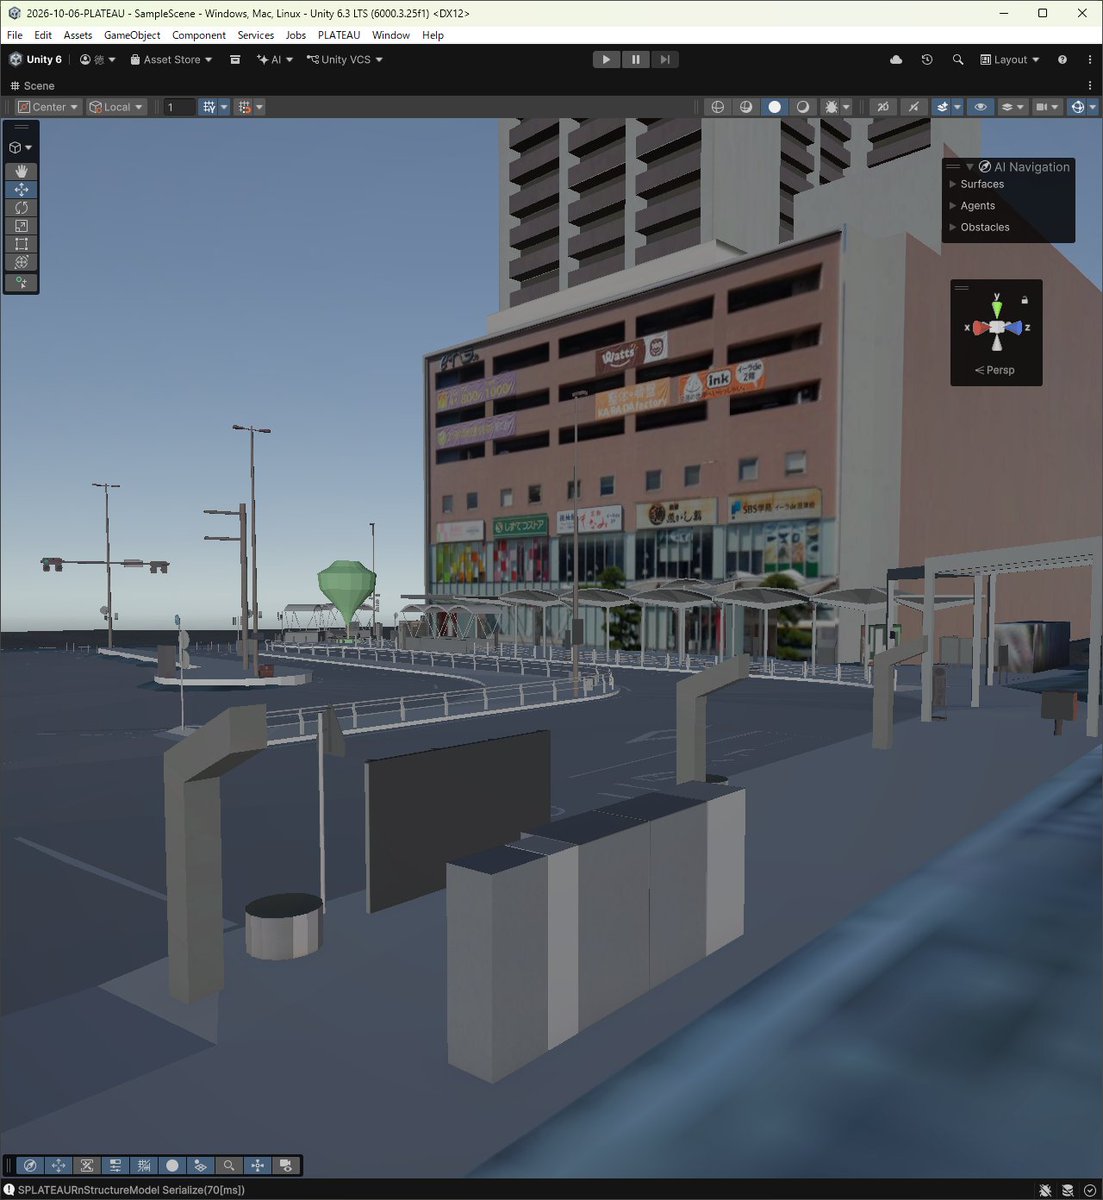The width and height of the screenshot is (1103, 1200).
Task: Pause the game playback
Action: point(635,60)
